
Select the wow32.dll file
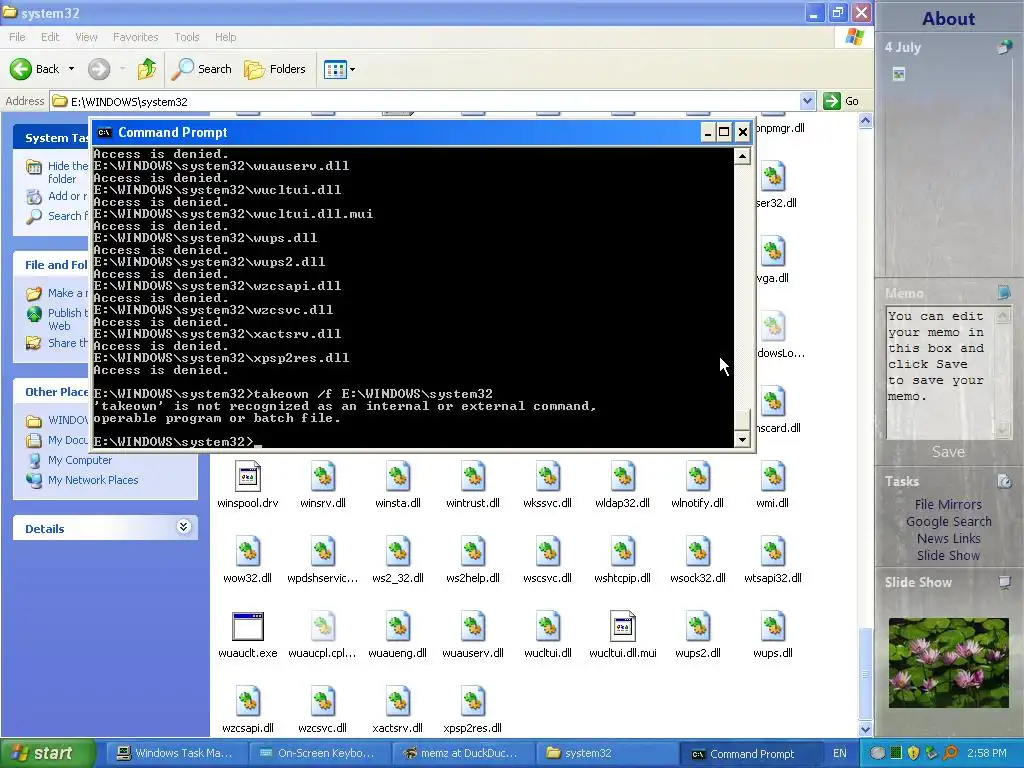tap(248, 552)
